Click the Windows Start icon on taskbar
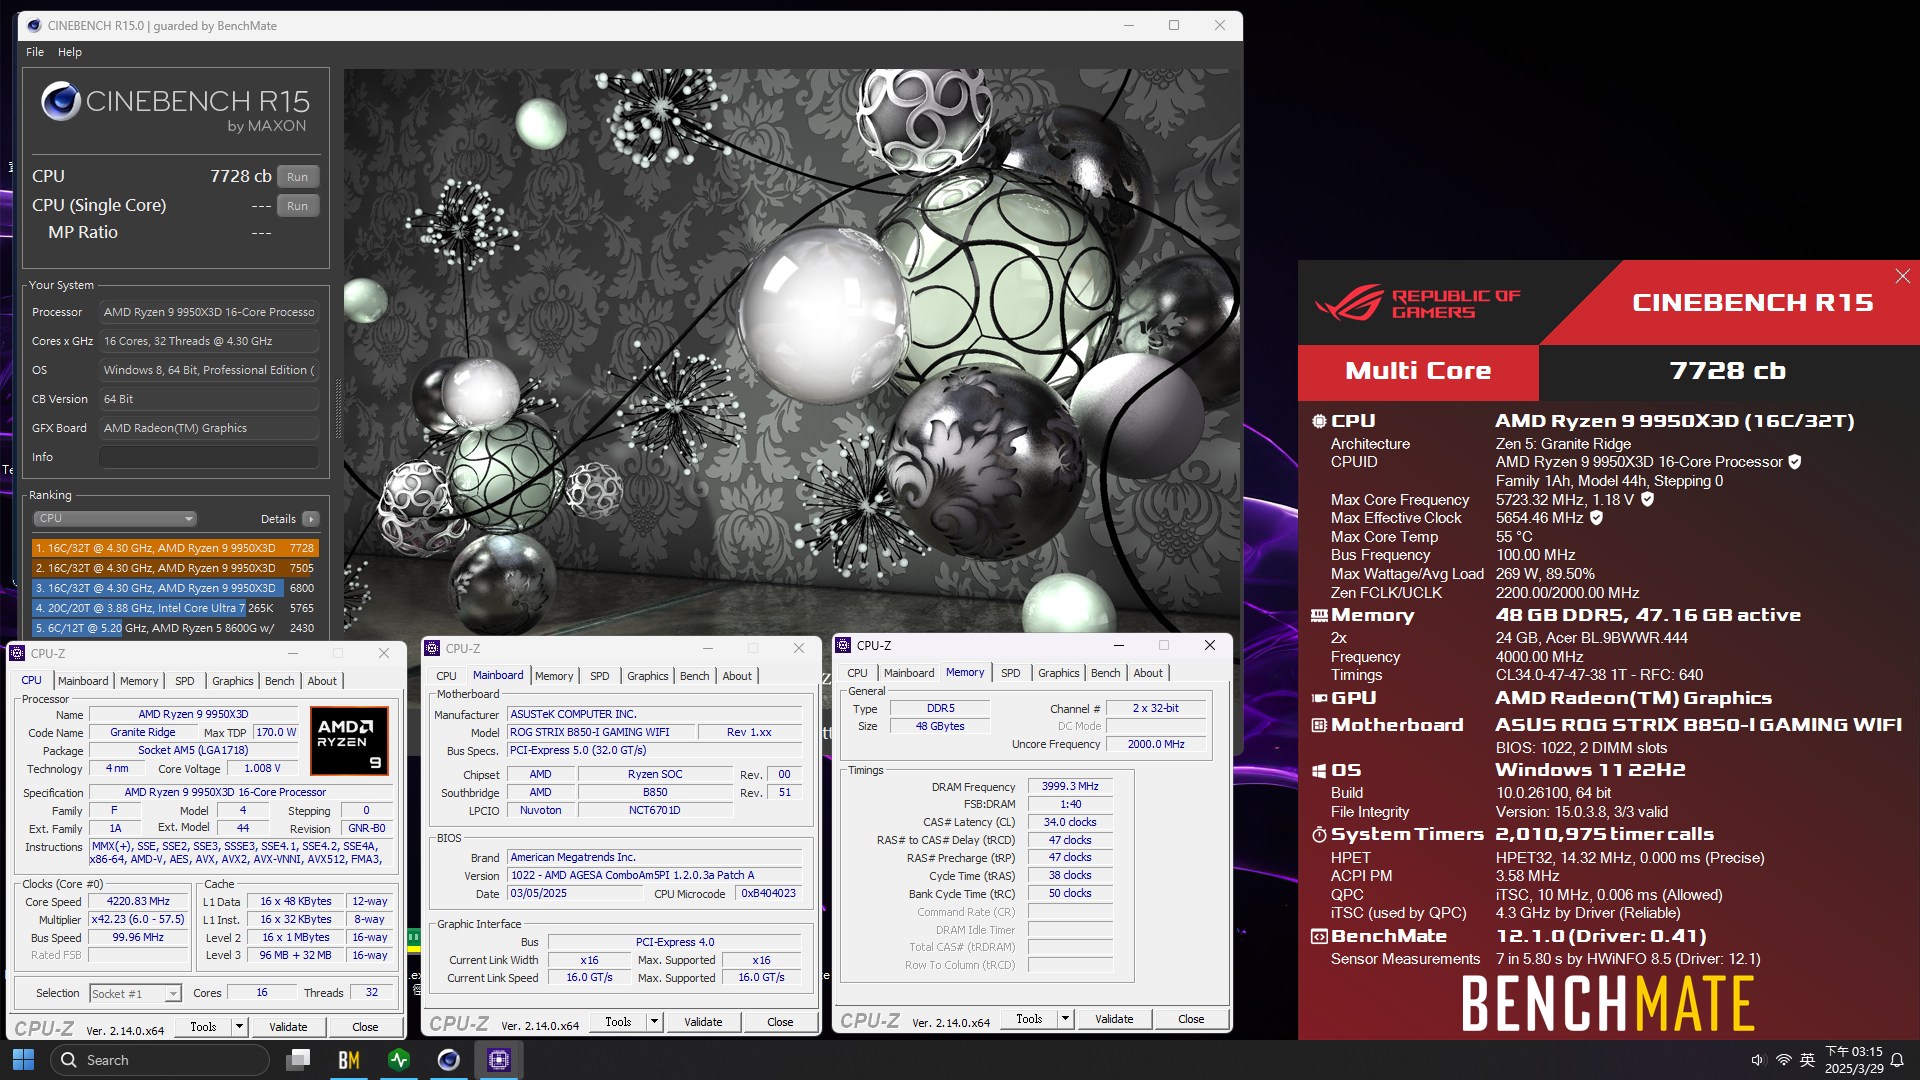Screen dimensions: 1920x1080 [23, 1060]
